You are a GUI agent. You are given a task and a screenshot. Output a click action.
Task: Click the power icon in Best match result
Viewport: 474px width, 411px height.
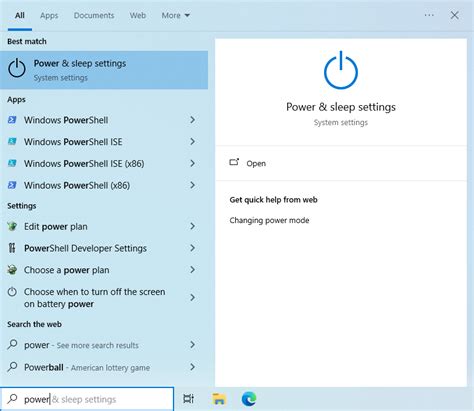(17, 68)
